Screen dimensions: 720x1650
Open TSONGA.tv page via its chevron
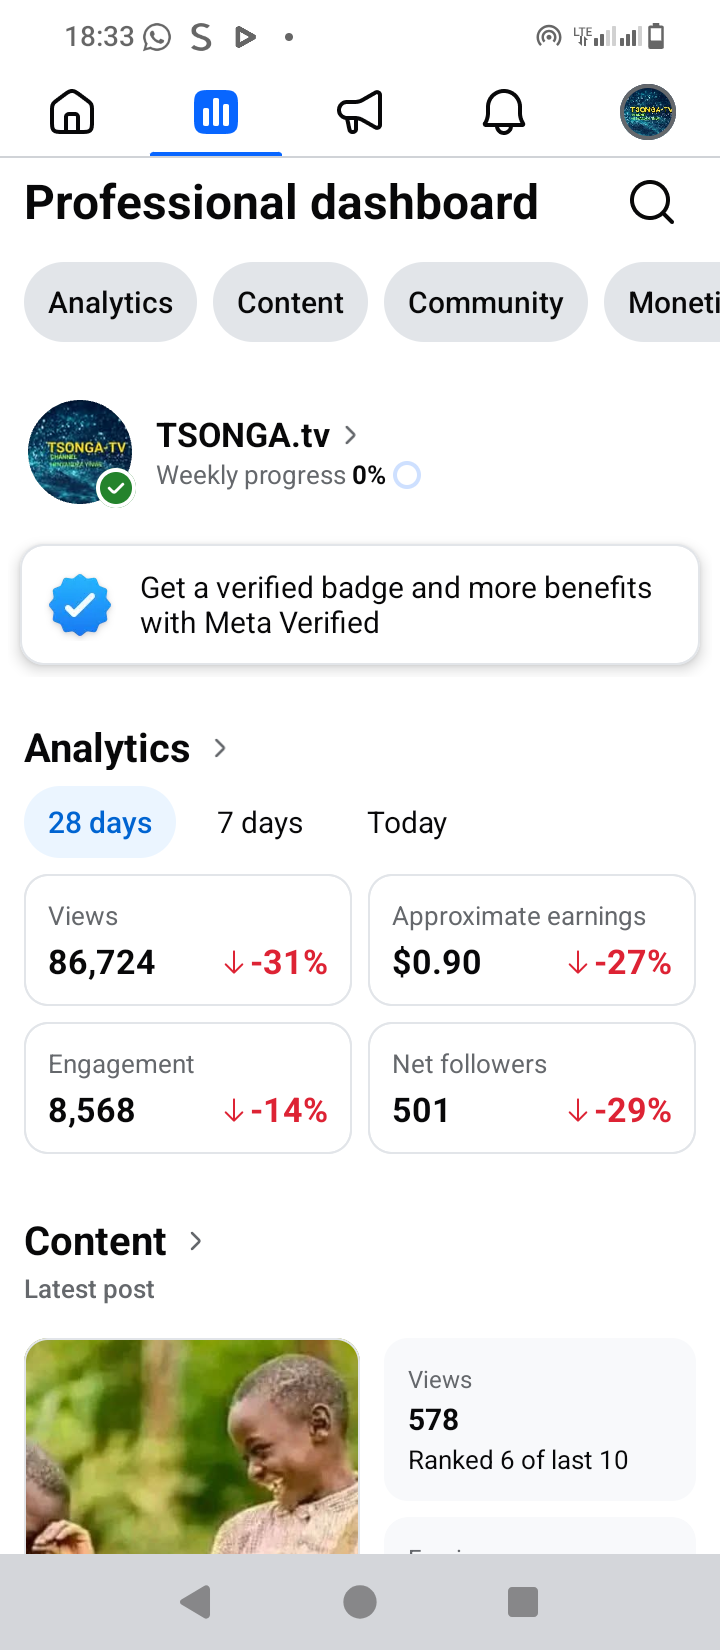tap(351, 435)
